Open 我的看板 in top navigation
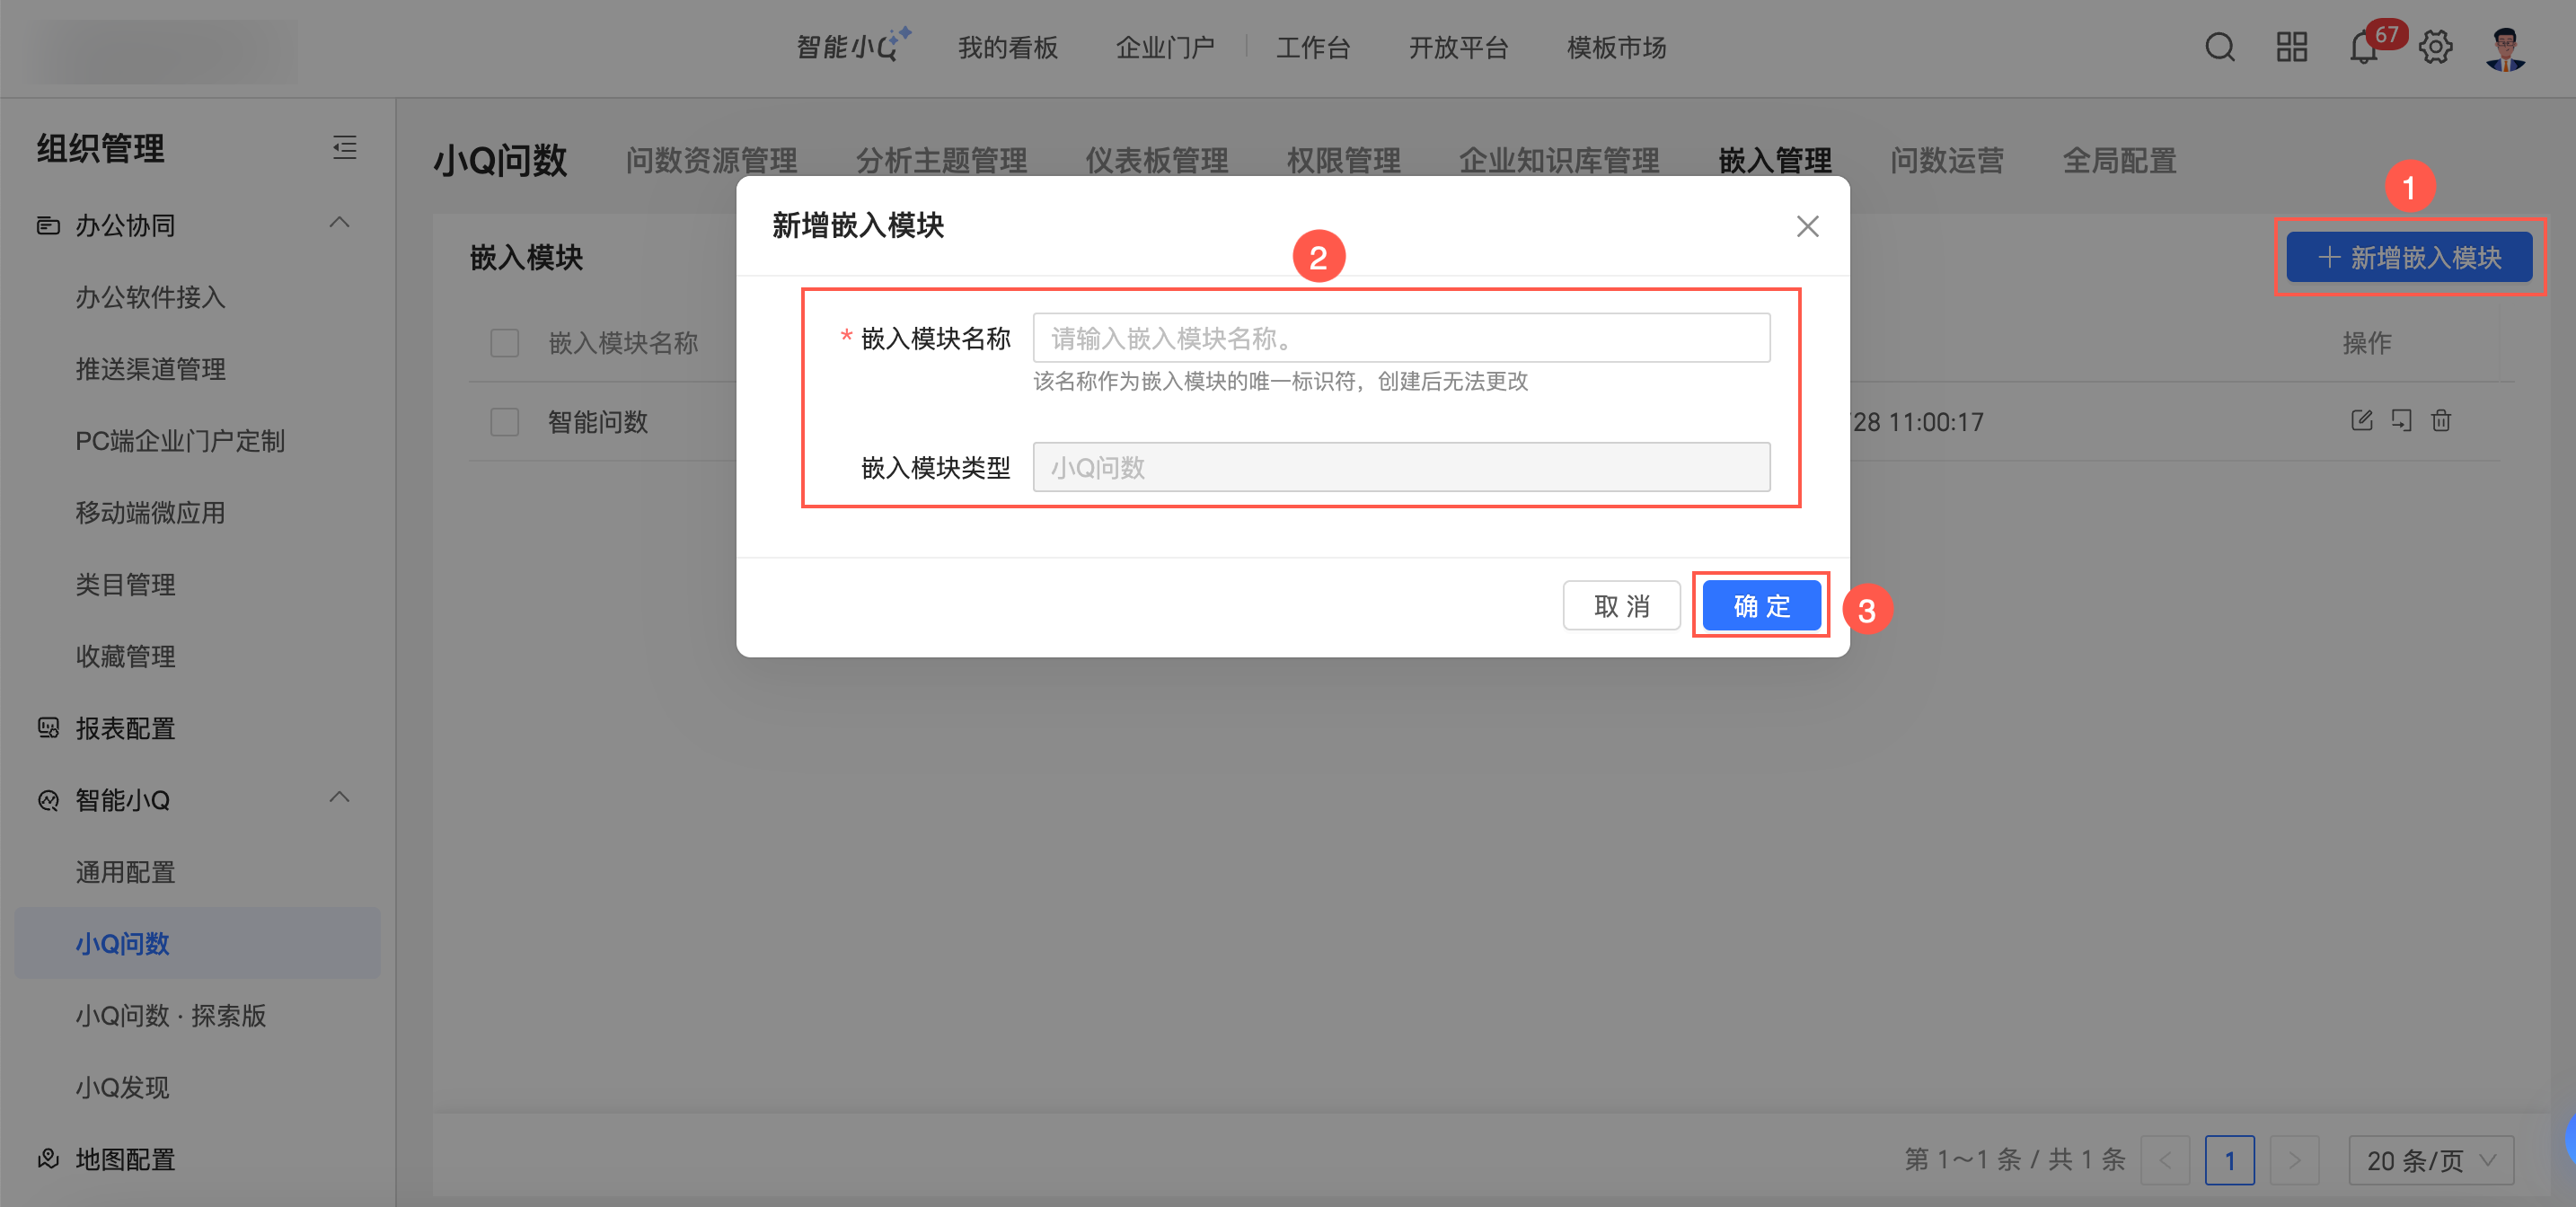 coord(1007,47)
